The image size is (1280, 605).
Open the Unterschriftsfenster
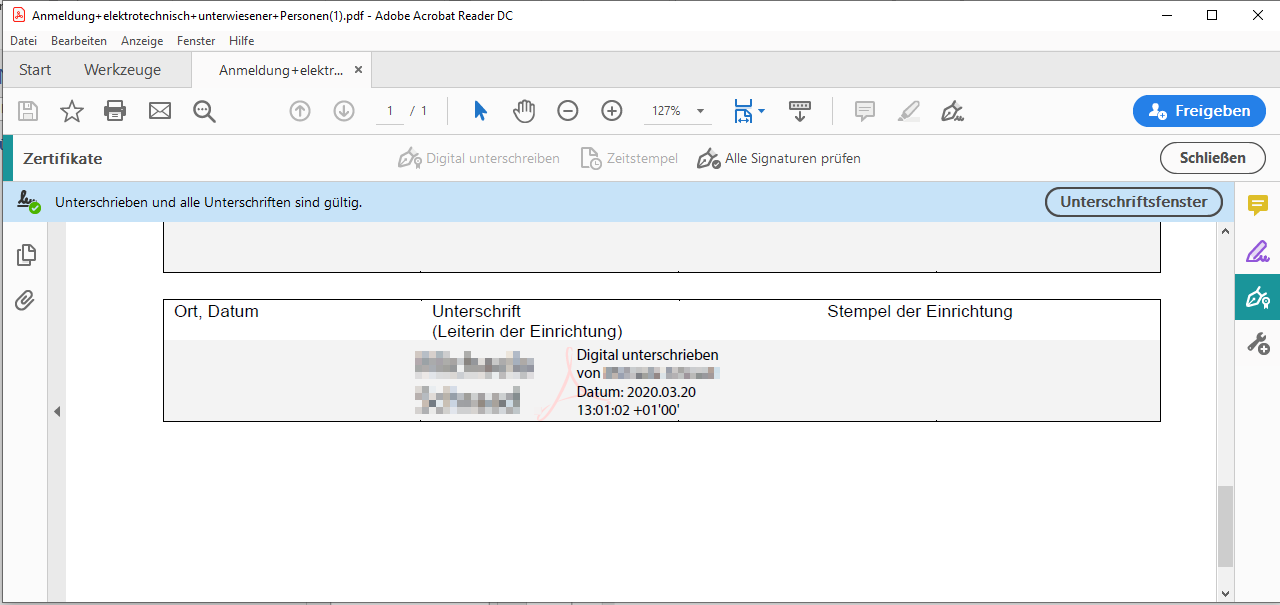[x=1133, y=201]
